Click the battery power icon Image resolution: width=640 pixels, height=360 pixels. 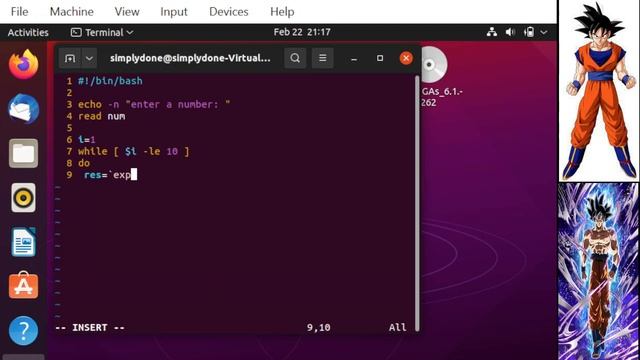tap(529, 32)
